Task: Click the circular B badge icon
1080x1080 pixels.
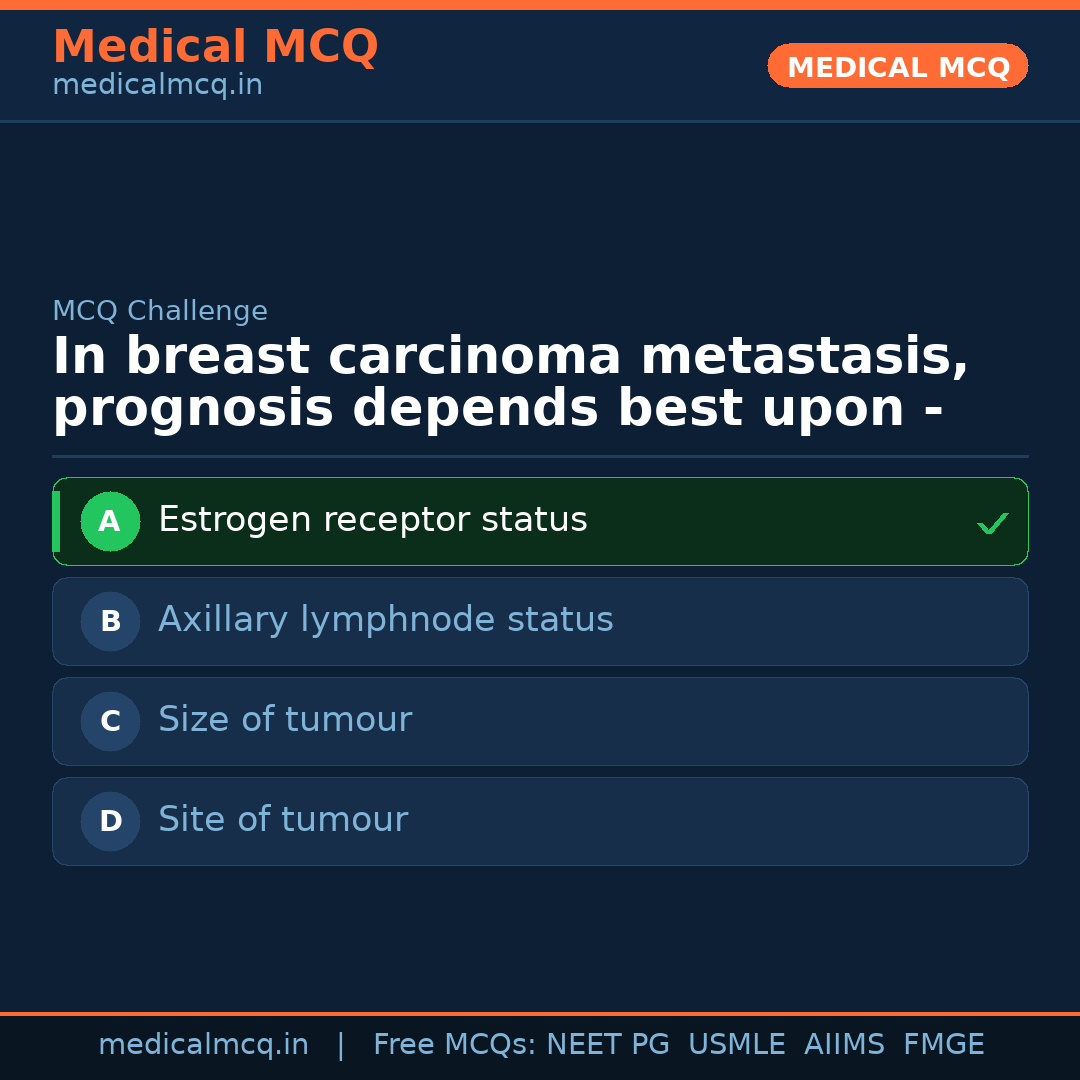Action: click(110, 621)
